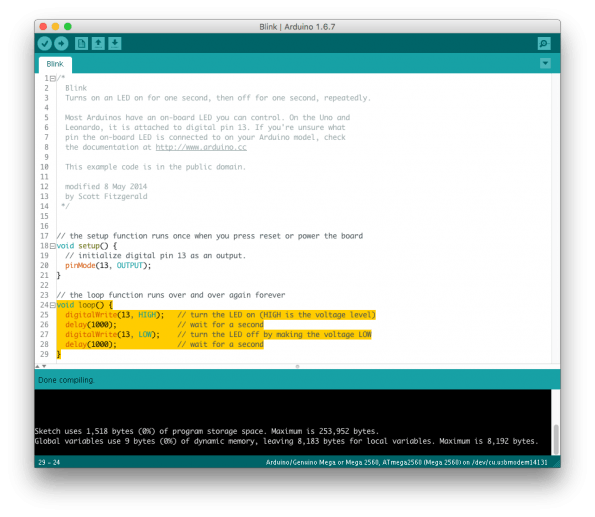Open the http://www.arduino.cc link
The width and height of the screenshot is (595, 517).
tap(201, 147)
